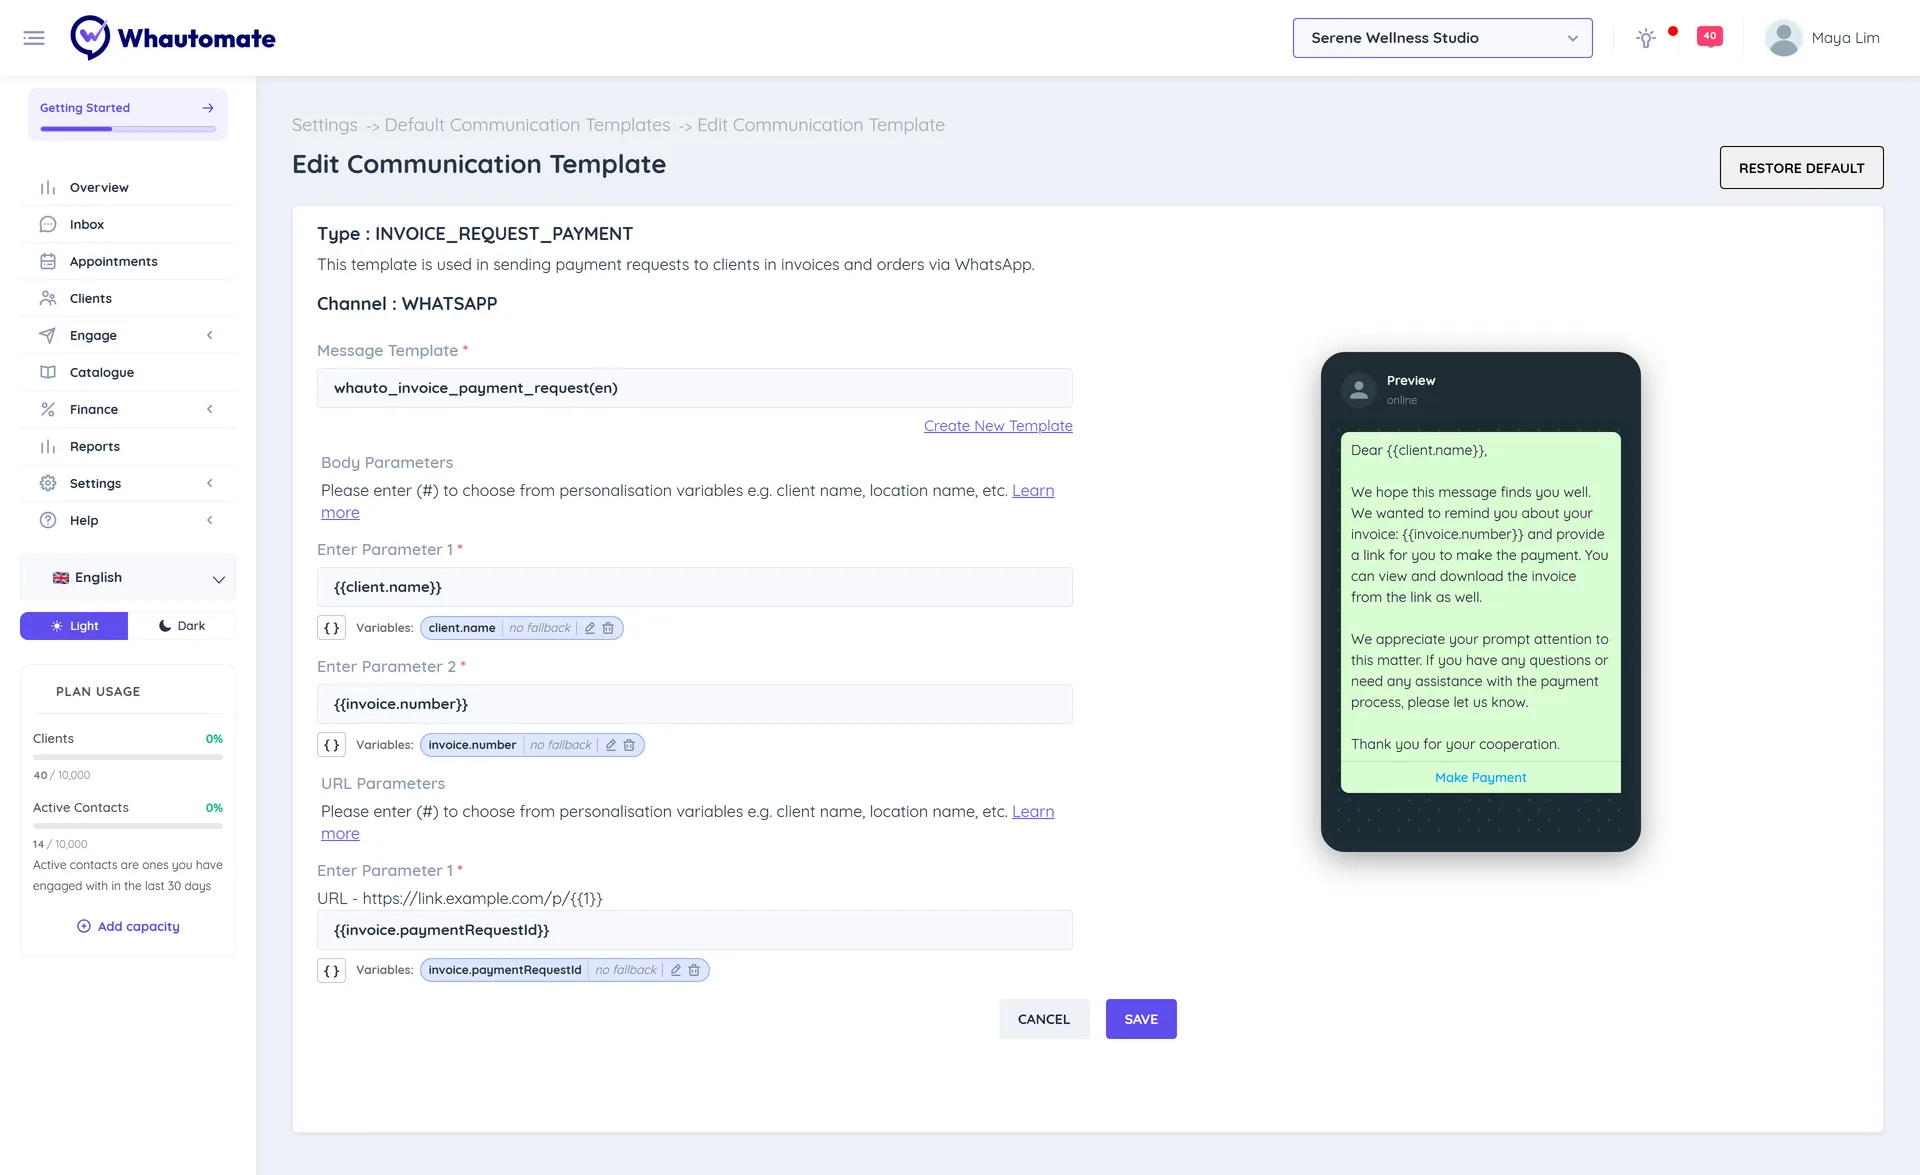
Task: Go to Default Communication Templates breadcrumb
Action: (527, 125)
